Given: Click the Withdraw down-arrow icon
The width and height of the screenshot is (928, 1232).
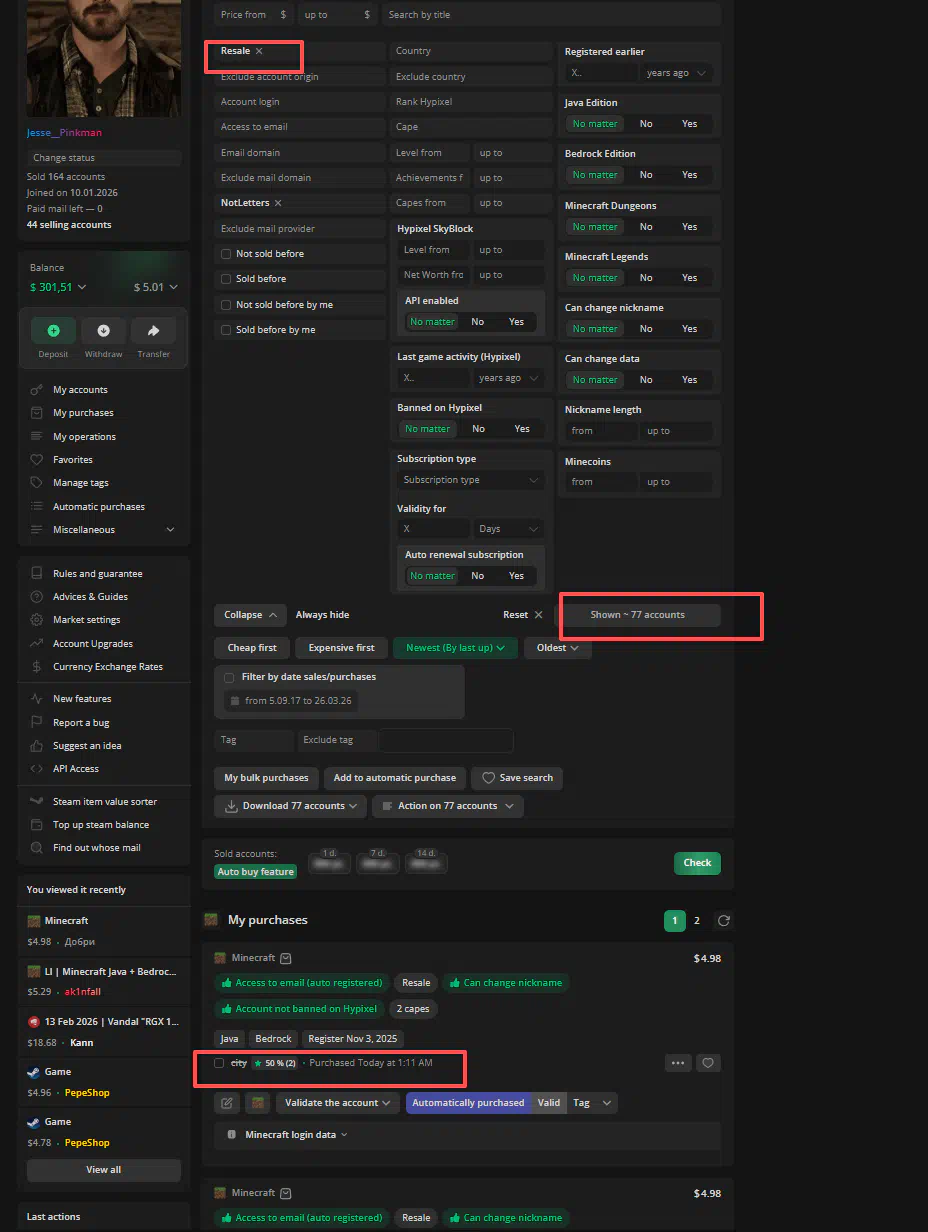Looking at the screenshot, I should click(103, 331).
